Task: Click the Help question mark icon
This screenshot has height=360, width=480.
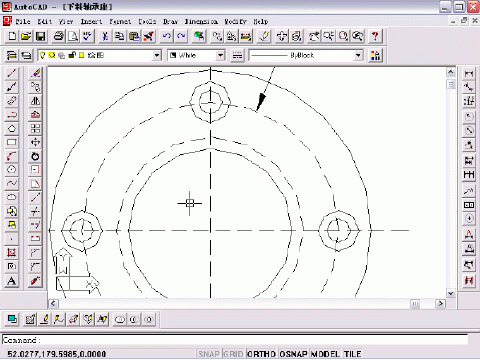Action: click(375, 36)
